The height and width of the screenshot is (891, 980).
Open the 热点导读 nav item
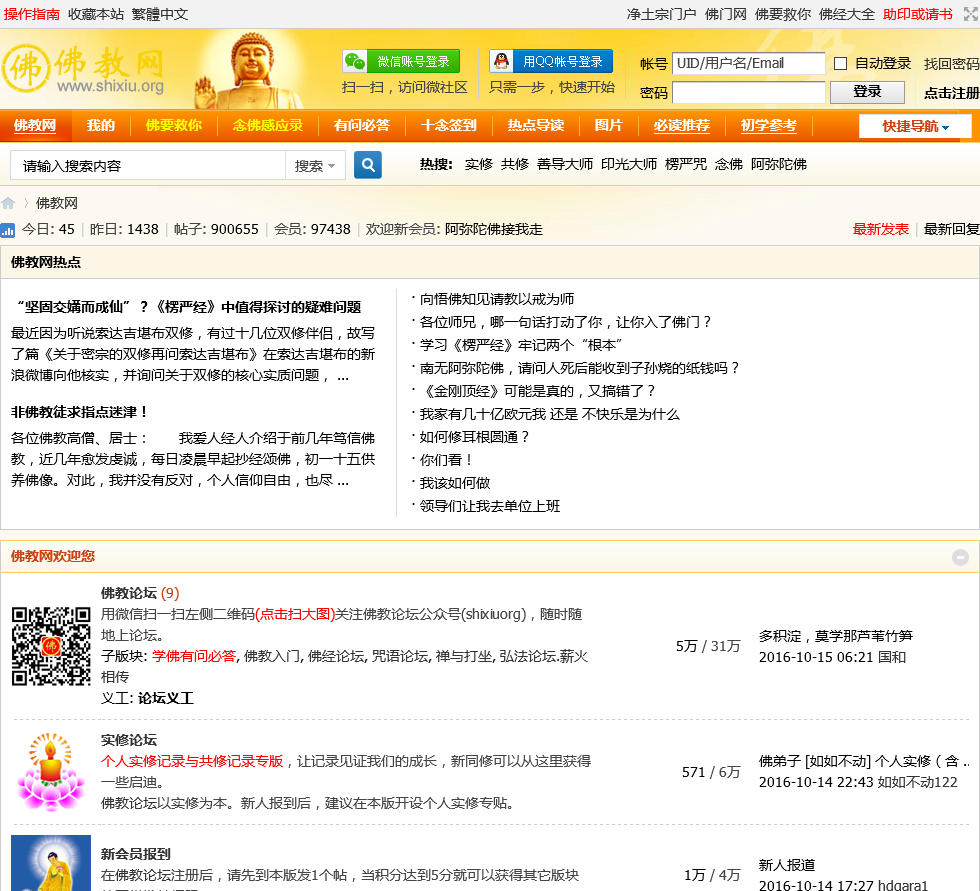click(x=536, y=126)
